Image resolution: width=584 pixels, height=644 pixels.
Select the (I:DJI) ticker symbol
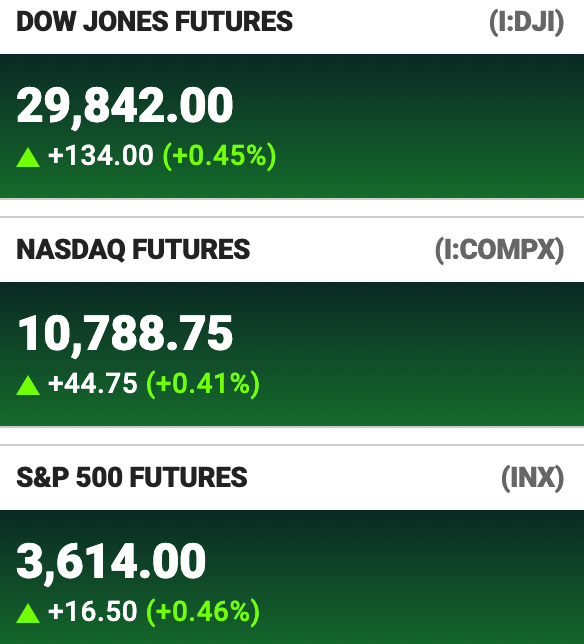click(527, 22)
